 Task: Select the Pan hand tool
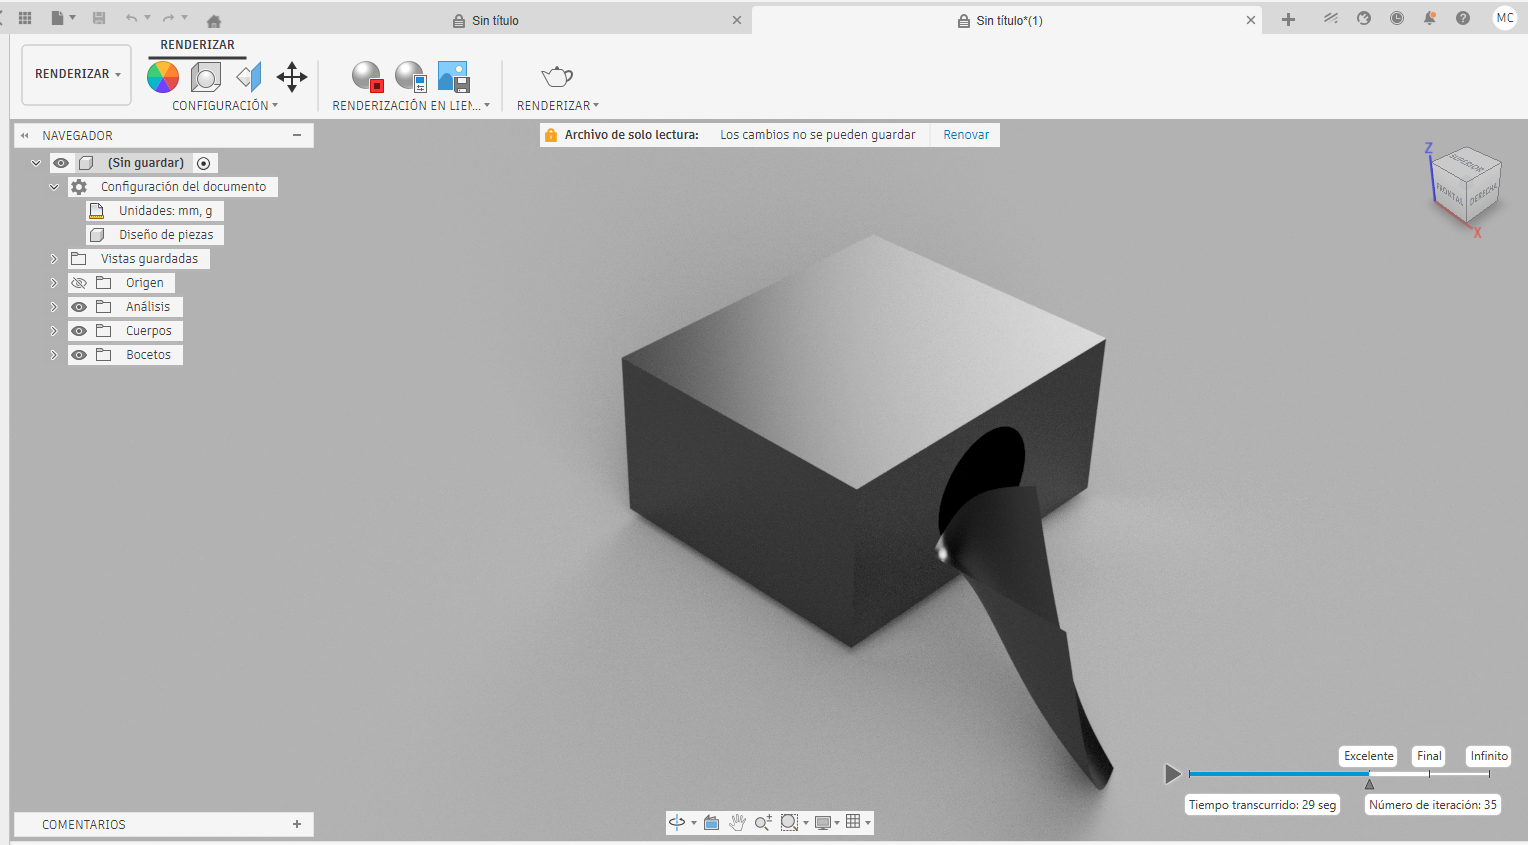(737, 822)
